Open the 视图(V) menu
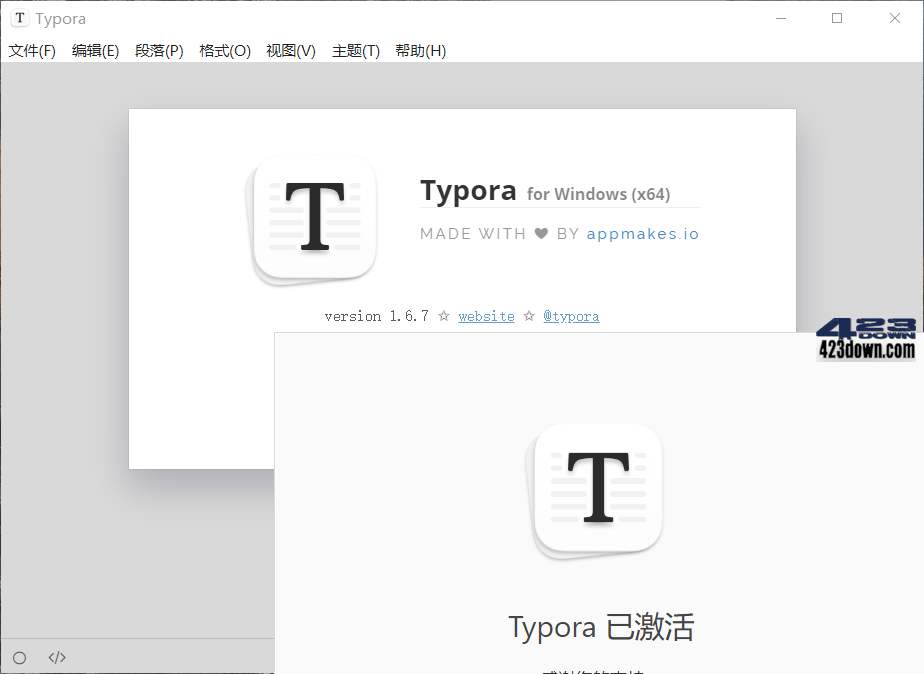The width and height of the screenshot is (924, 674). [290, 50]
